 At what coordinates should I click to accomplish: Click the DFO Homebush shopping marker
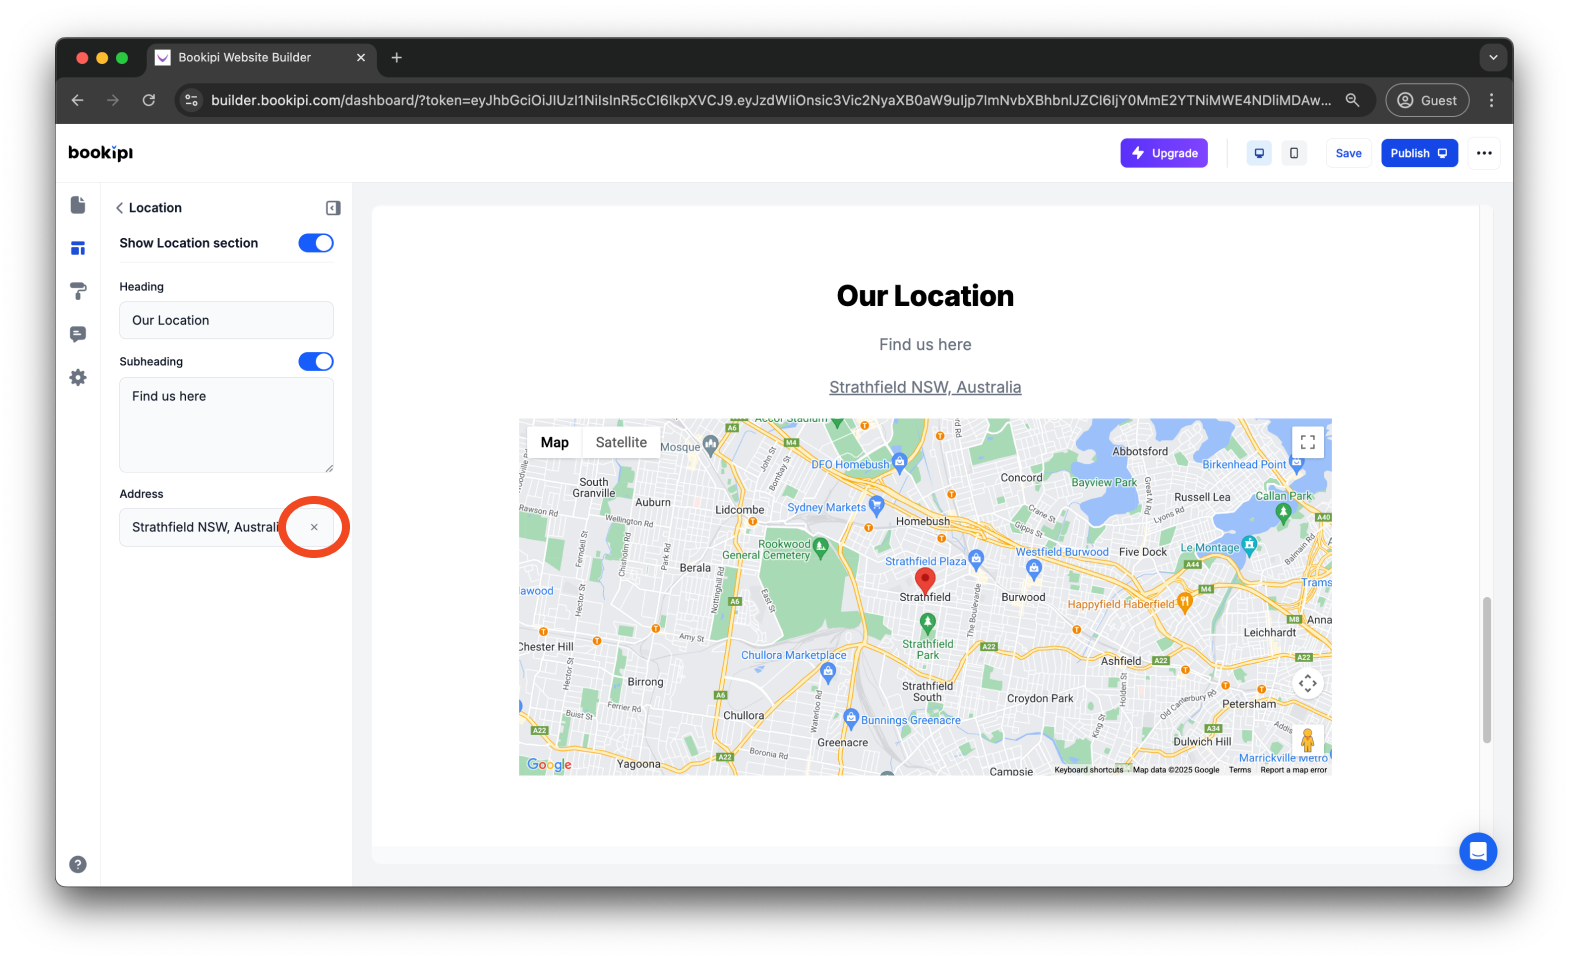point(899,462)
